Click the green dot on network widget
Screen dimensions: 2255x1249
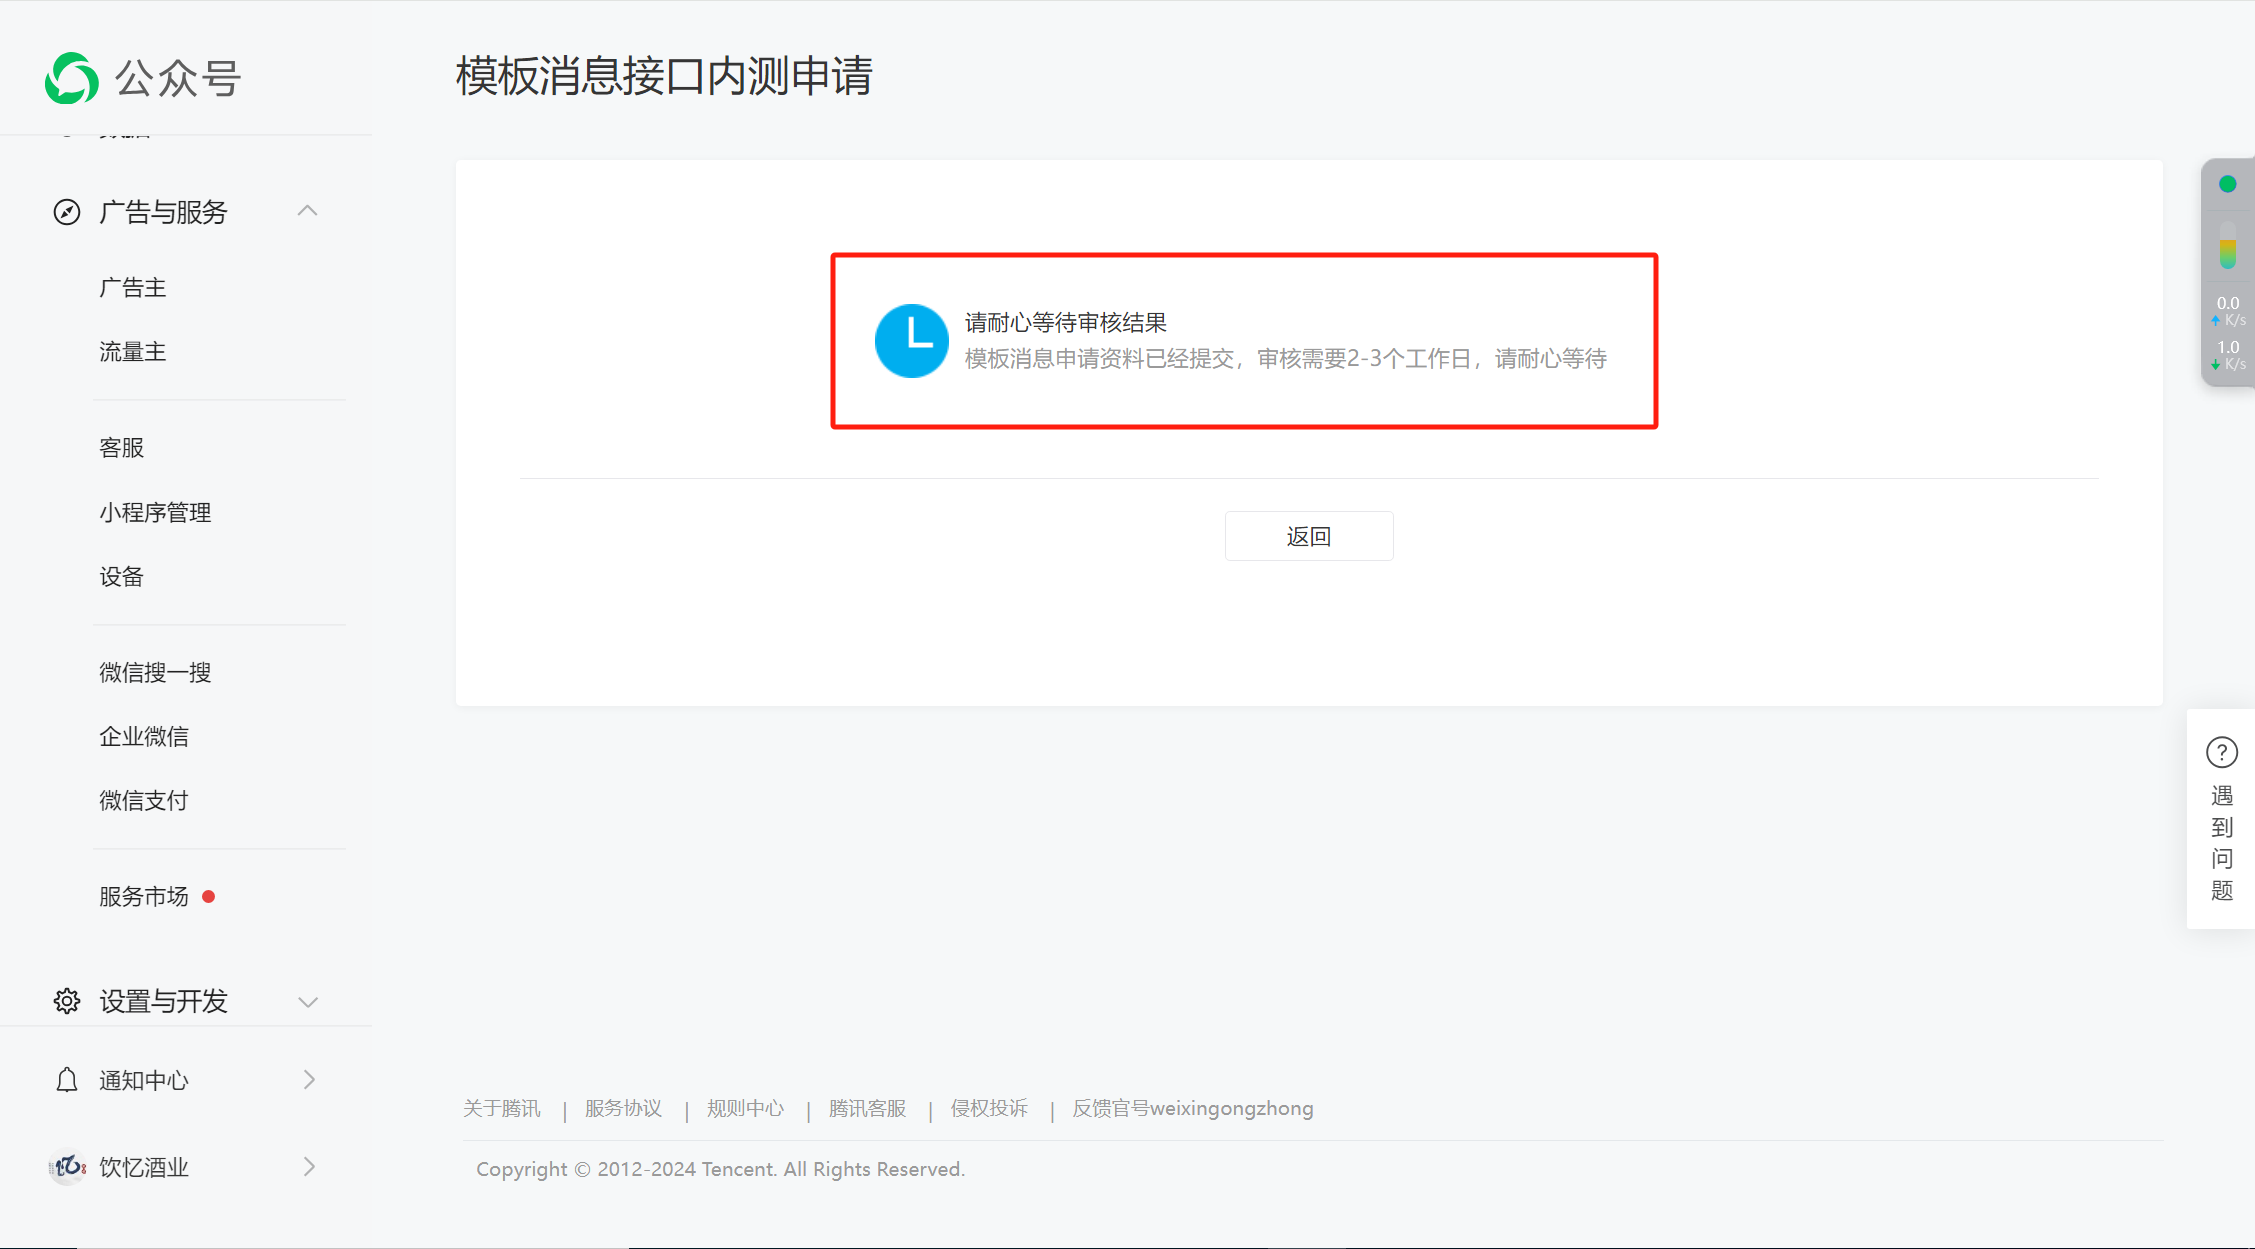[2227, 184]
